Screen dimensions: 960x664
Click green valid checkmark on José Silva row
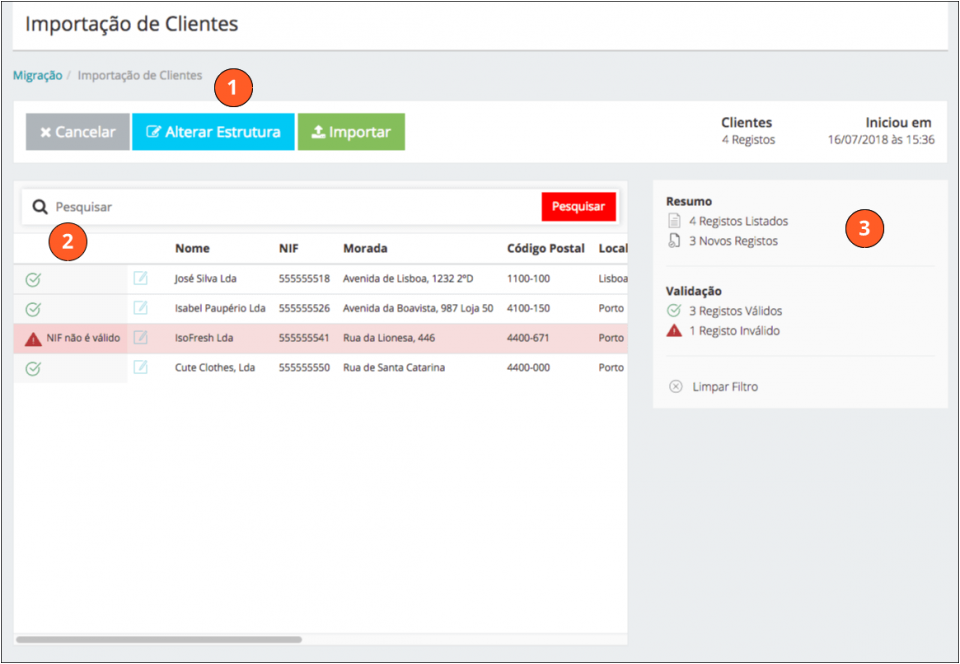tap(33, 279)
